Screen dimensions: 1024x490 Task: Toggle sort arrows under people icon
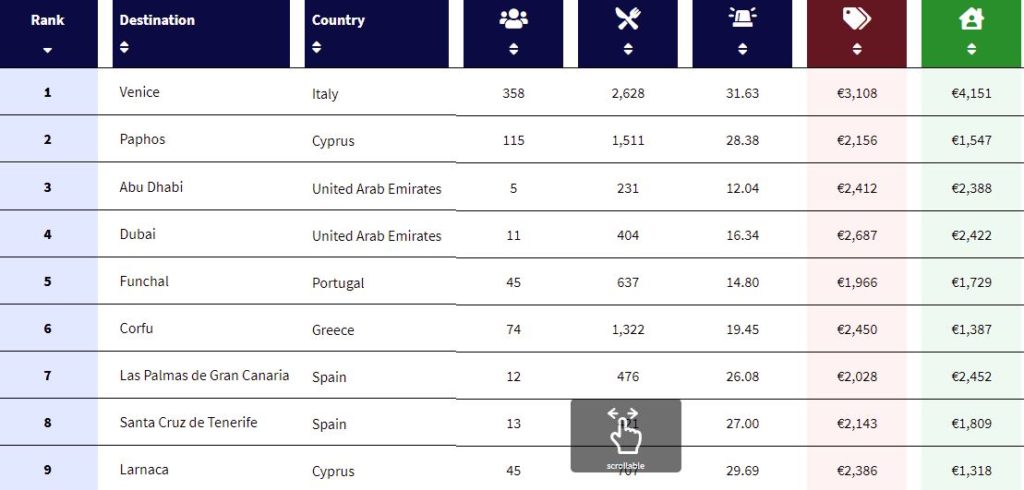pyautogui.click(x=513, y=49)
